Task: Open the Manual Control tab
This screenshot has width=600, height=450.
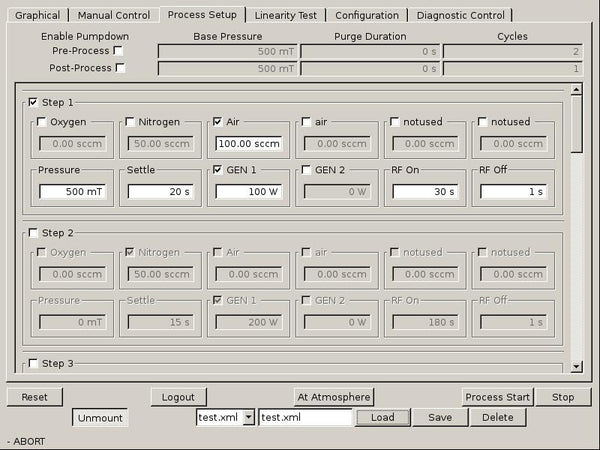Action: click(x=115, y=15)
